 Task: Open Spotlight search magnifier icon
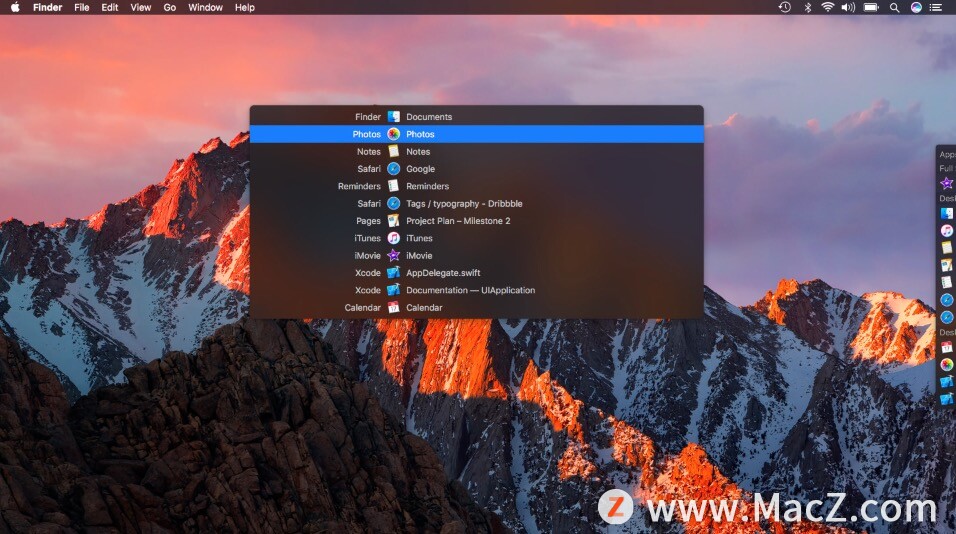pyautogui.click(x=894, y=7)
